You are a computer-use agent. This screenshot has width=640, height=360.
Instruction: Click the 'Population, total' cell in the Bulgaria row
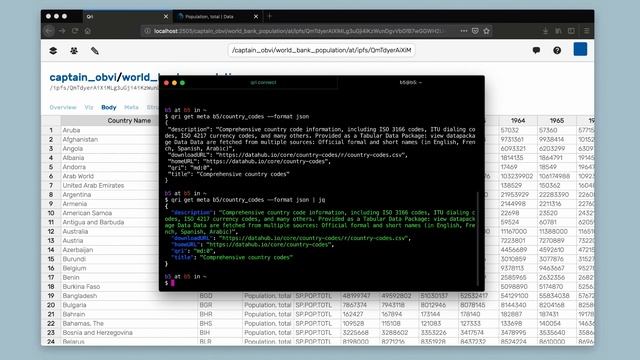pos(268,305)
